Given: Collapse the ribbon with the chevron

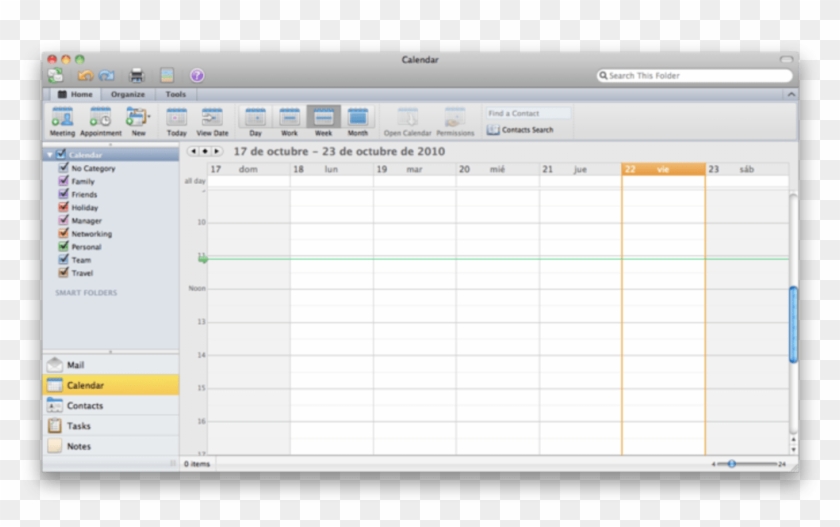Looking at the screenshot, I should tap(791, 94).
